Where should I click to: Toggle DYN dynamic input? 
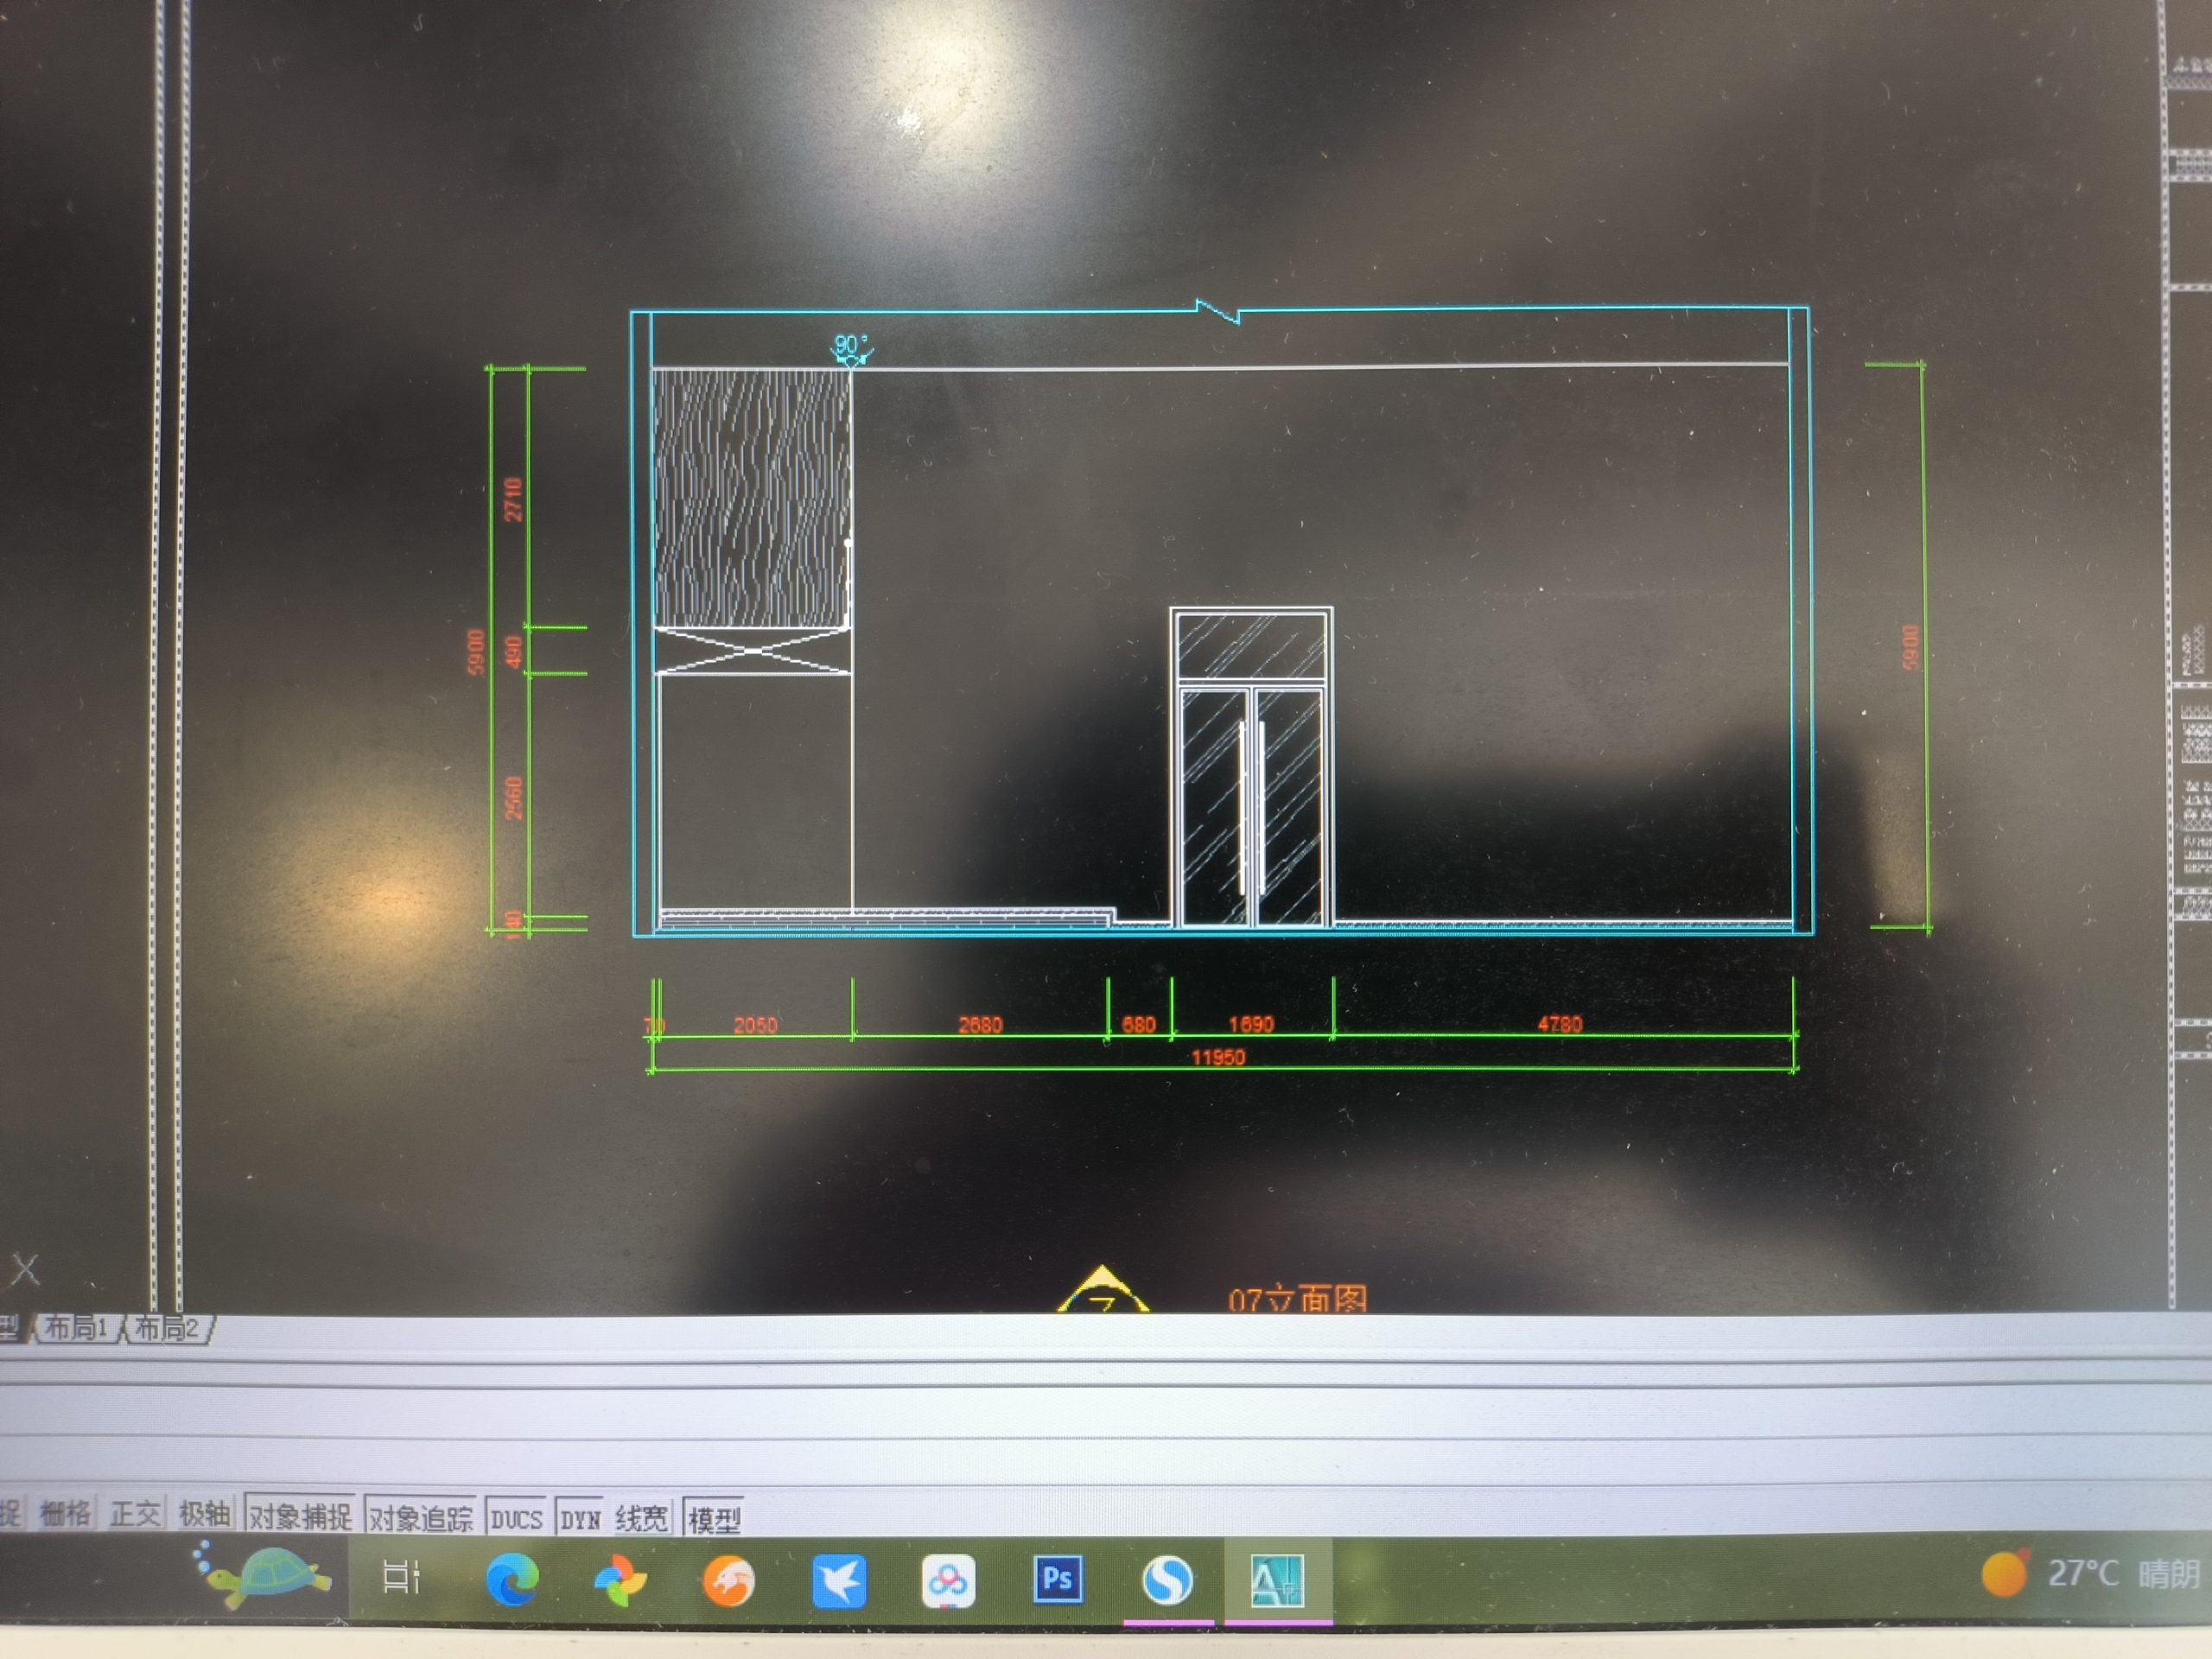click(x=580, y=1521)
